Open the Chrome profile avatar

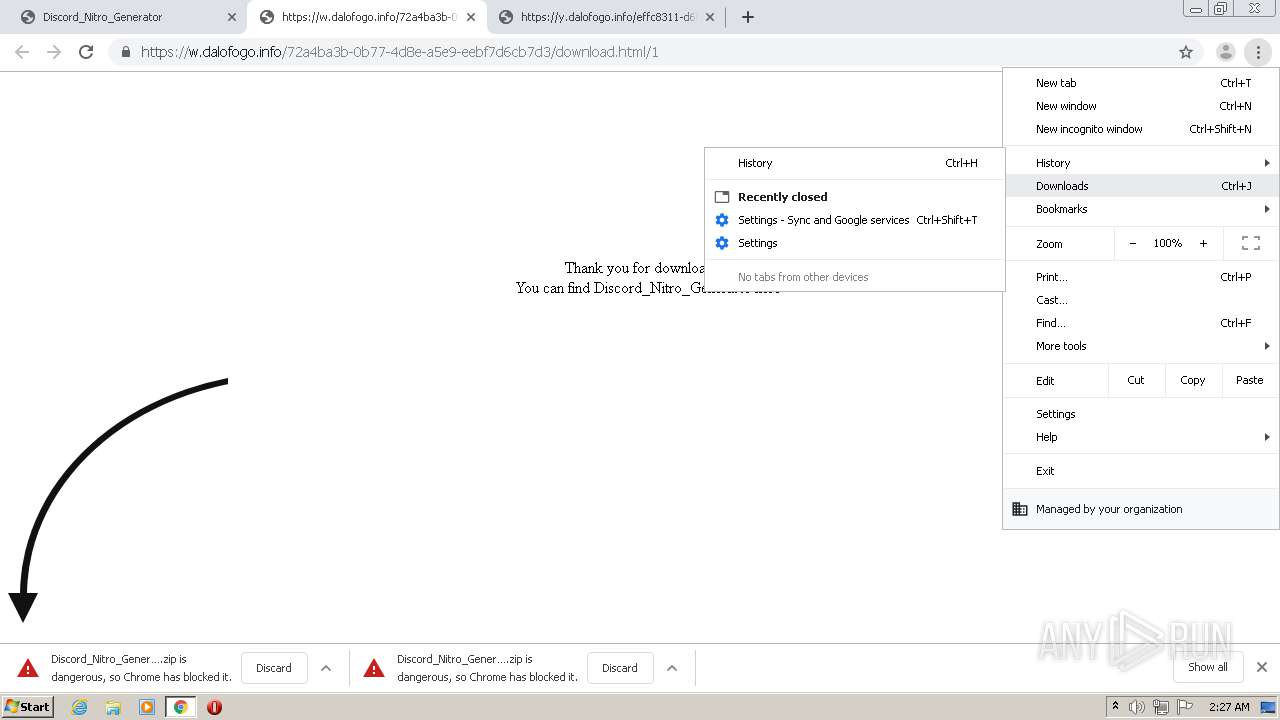pos(1225,52)
